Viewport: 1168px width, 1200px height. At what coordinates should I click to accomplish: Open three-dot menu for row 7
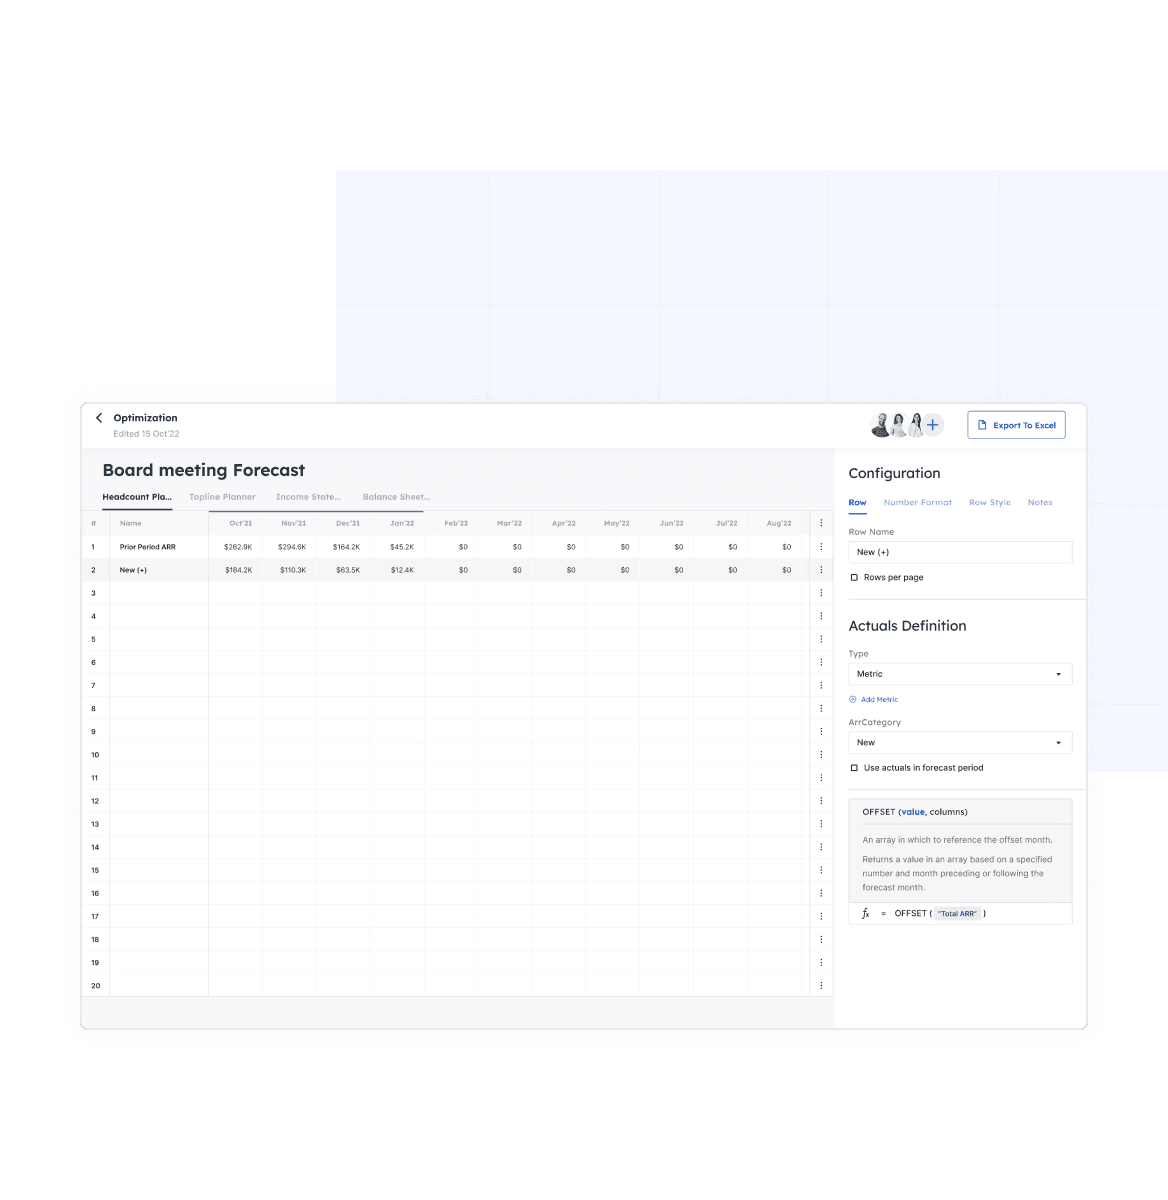pyautogui.click(x=821, y=685)
